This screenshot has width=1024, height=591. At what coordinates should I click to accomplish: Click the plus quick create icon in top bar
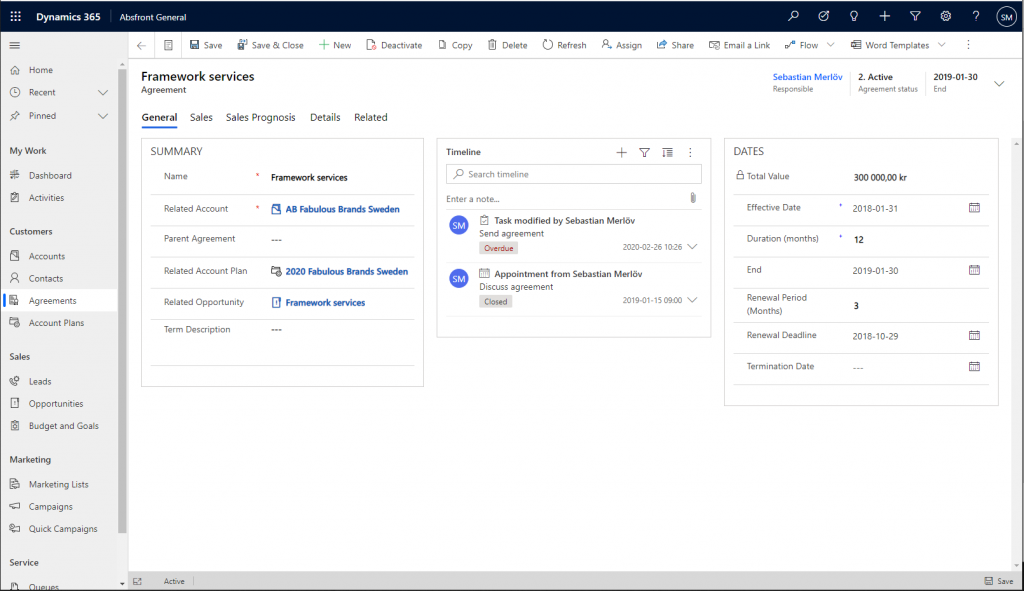click(884, 16)
